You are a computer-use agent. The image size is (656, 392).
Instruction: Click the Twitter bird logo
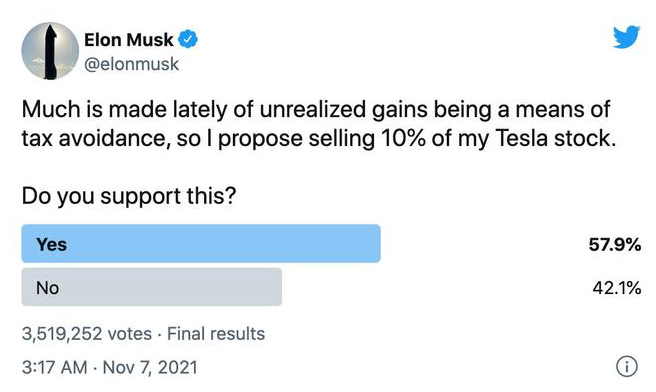click(x=626, y=37)
